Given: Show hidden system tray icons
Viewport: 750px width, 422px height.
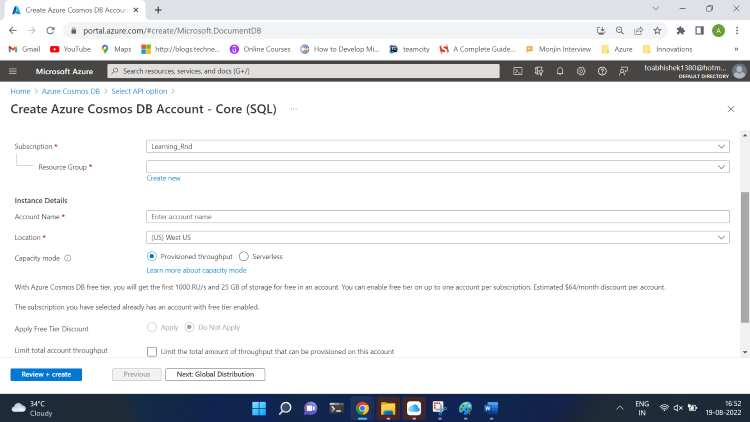Looking at the screenshot, I should click(x=620, y=408).
